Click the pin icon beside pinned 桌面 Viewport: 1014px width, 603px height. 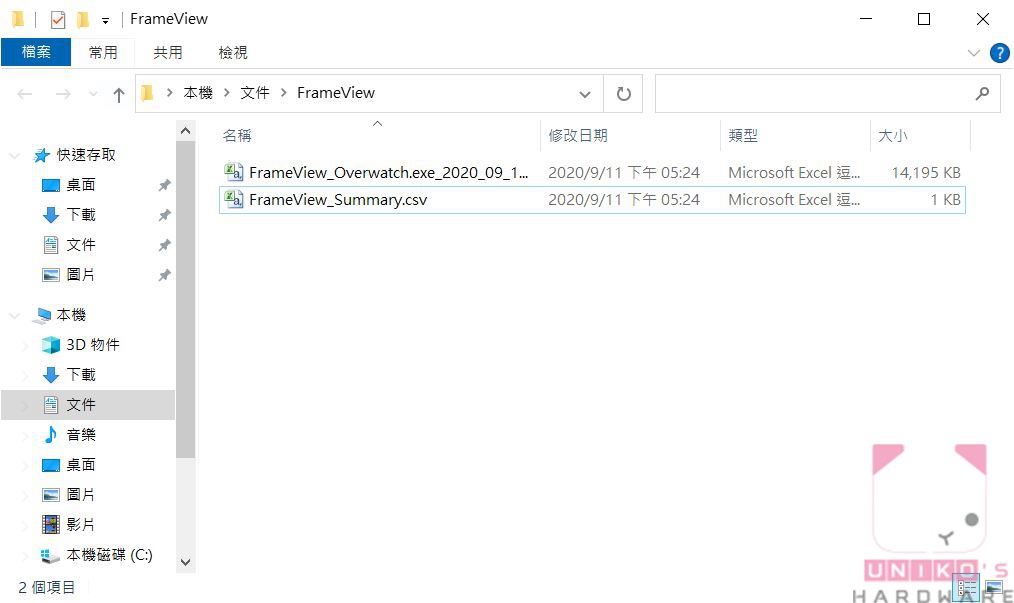coord(164,186)
